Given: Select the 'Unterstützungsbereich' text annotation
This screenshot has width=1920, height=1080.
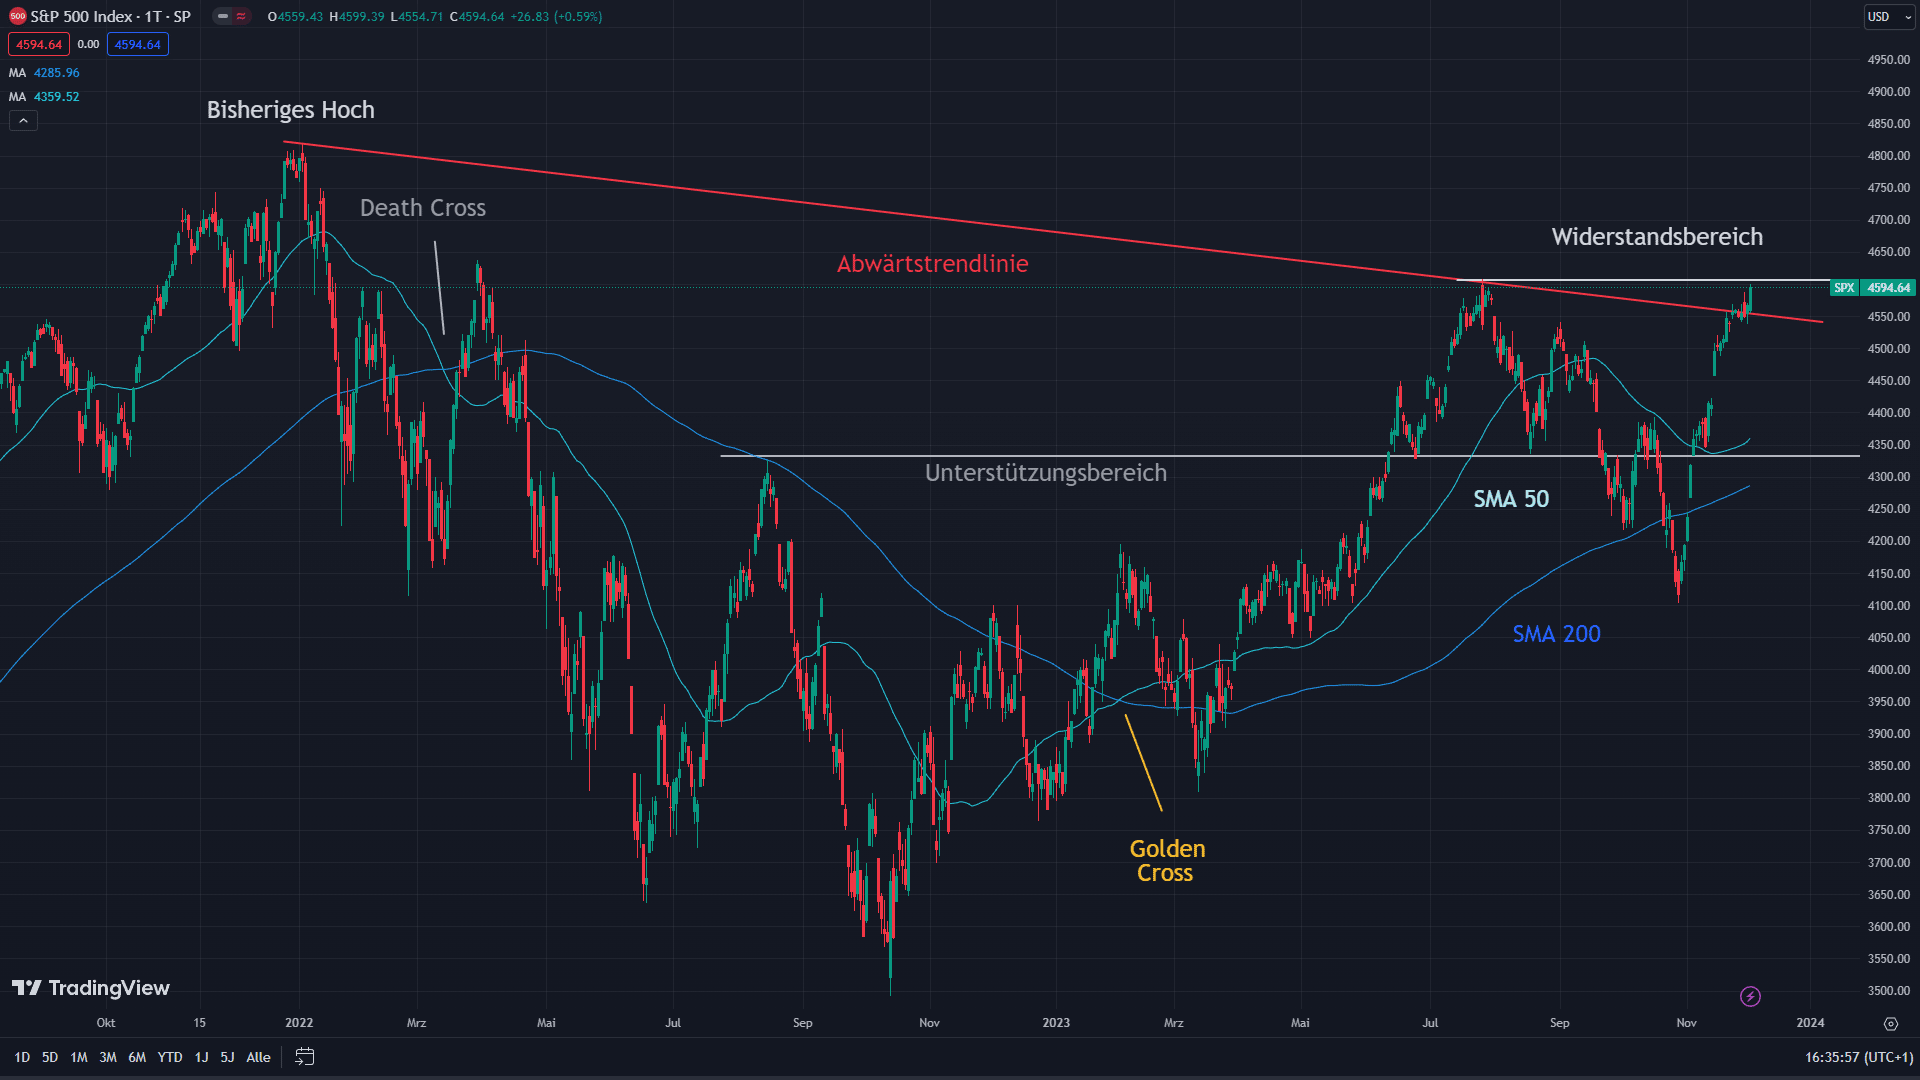Looking at the screenshot, I should click(x=1046, y=473).
